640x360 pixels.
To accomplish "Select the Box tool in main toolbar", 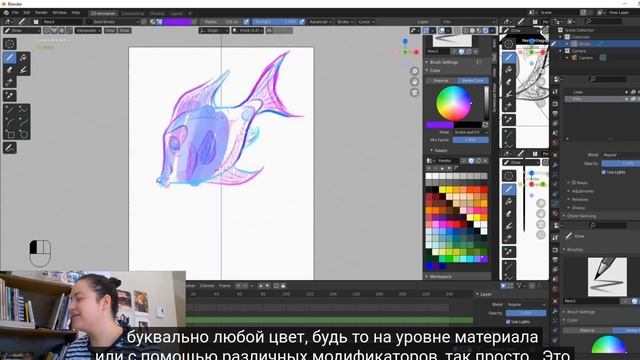I will click(10, 134).
